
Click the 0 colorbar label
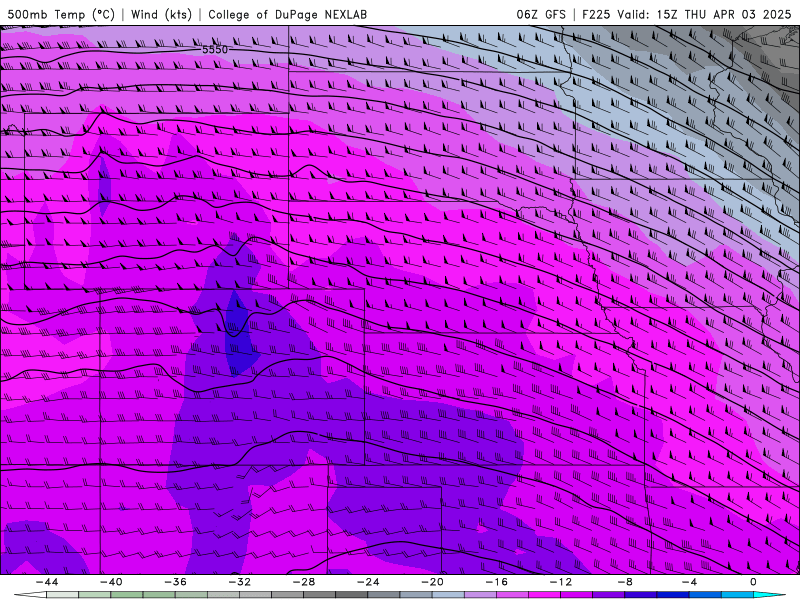pos(754,582)
